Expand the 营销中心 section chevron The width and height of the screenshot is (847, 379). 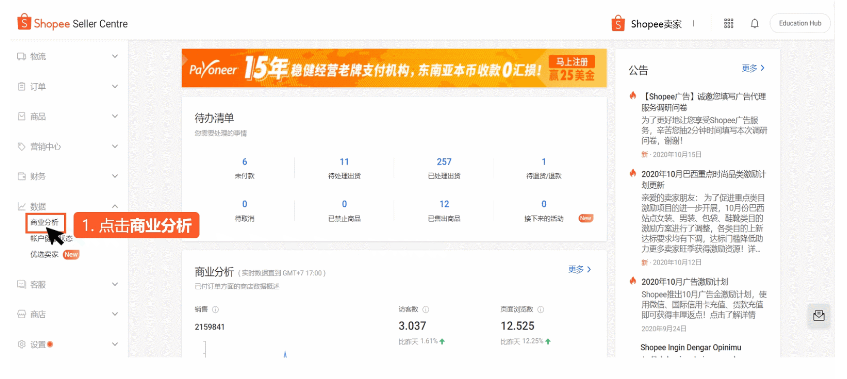(115, 146)
